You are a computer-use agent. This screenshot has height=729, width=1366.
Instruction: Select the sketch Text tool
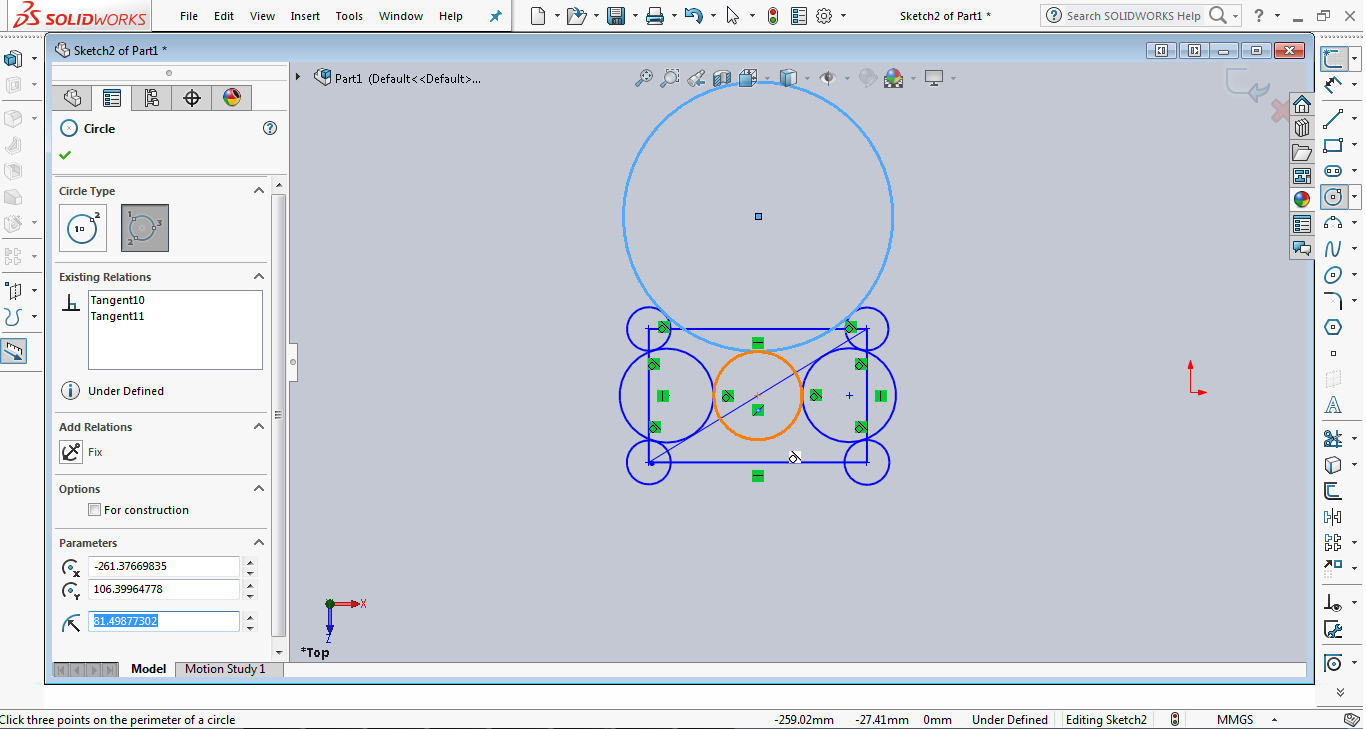click(1333, 405)
